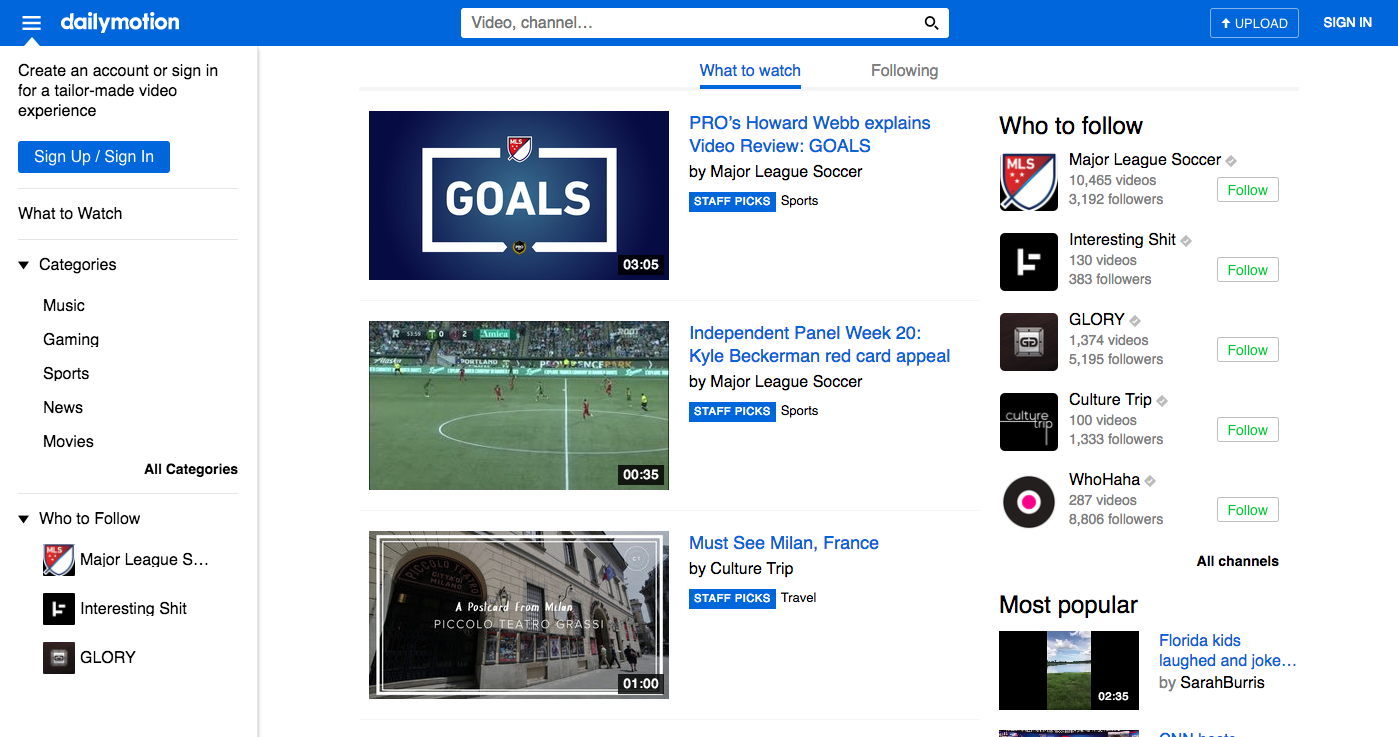Expand What to Watch in sidebar
The height and width of the screenshot is (737, 1398).
[x=69, y=213]
